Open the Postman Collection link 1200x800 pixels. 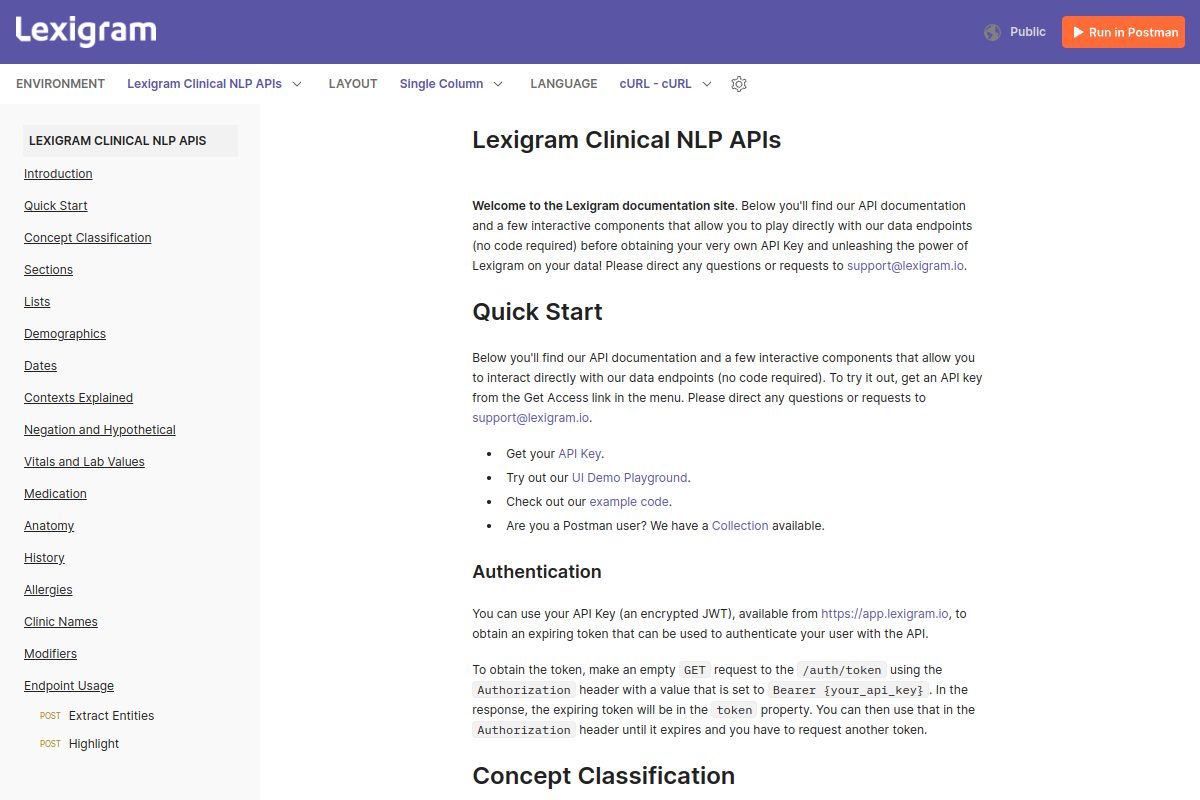click(x=740, y=526)
